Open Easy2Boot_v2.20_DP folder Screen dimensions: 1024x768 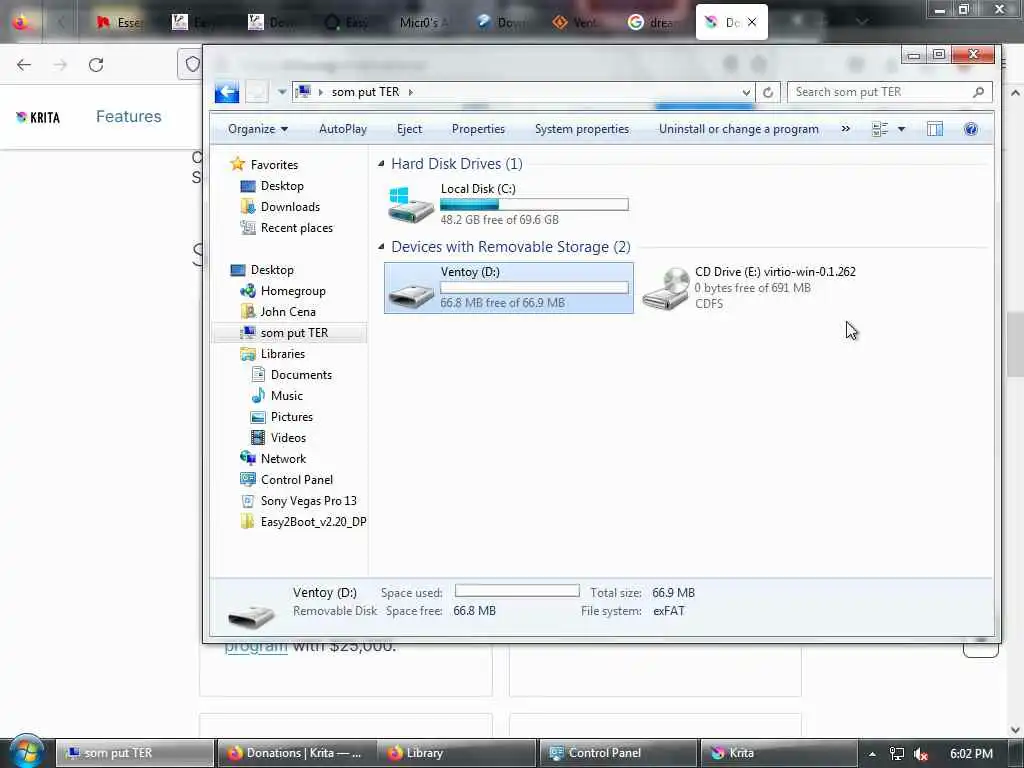[313, 521]
